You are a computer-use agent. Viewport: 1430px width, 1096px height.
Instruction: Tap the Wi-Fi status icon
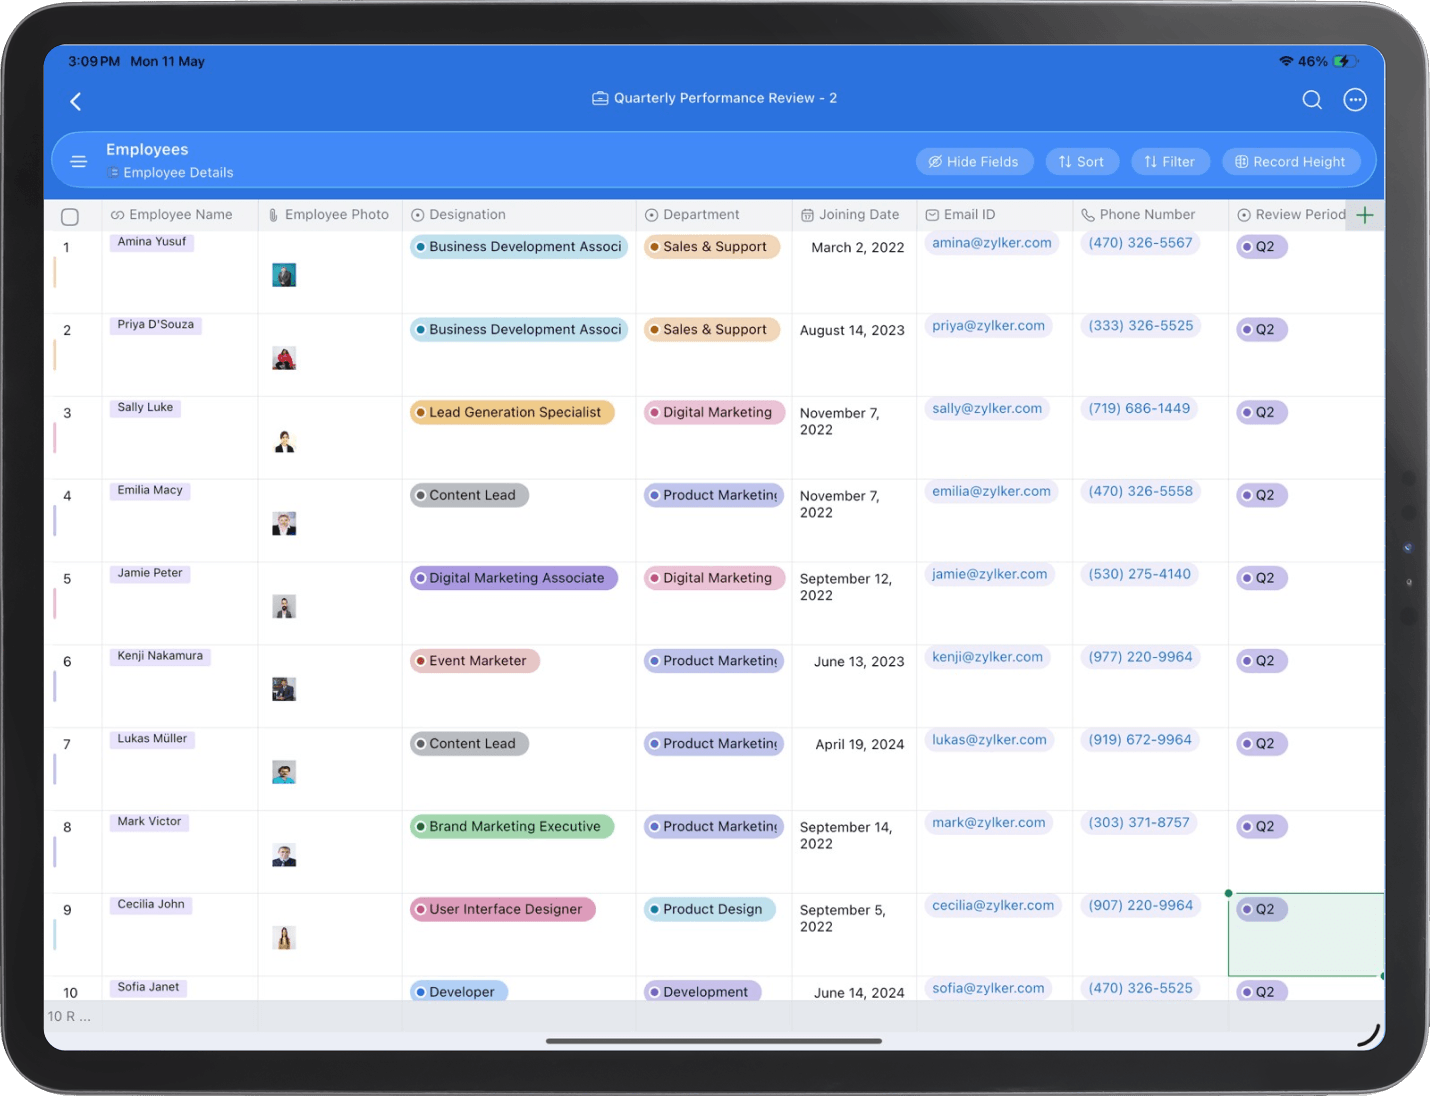coord(1286,61)
